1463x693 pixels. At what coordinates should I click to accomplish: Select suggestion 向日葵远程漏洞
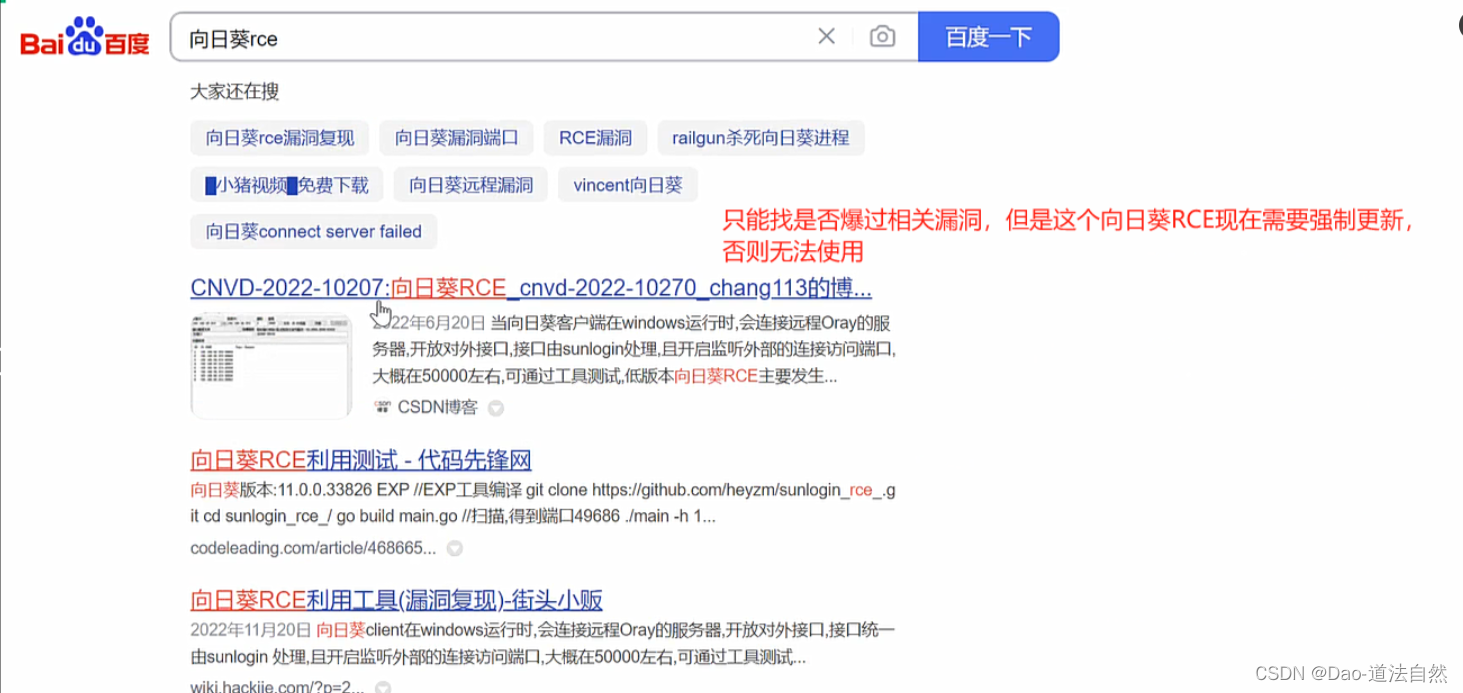pos(471,185)
